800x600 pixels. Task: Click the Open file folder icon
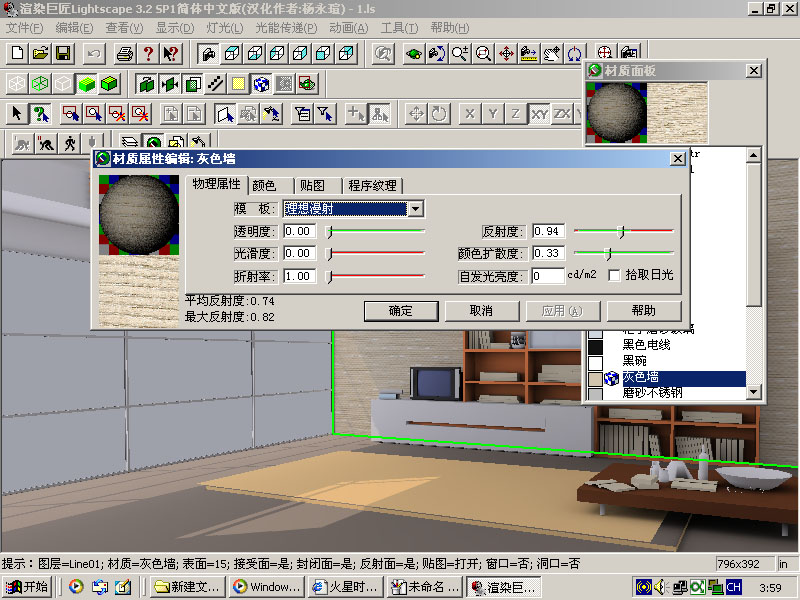40,53
